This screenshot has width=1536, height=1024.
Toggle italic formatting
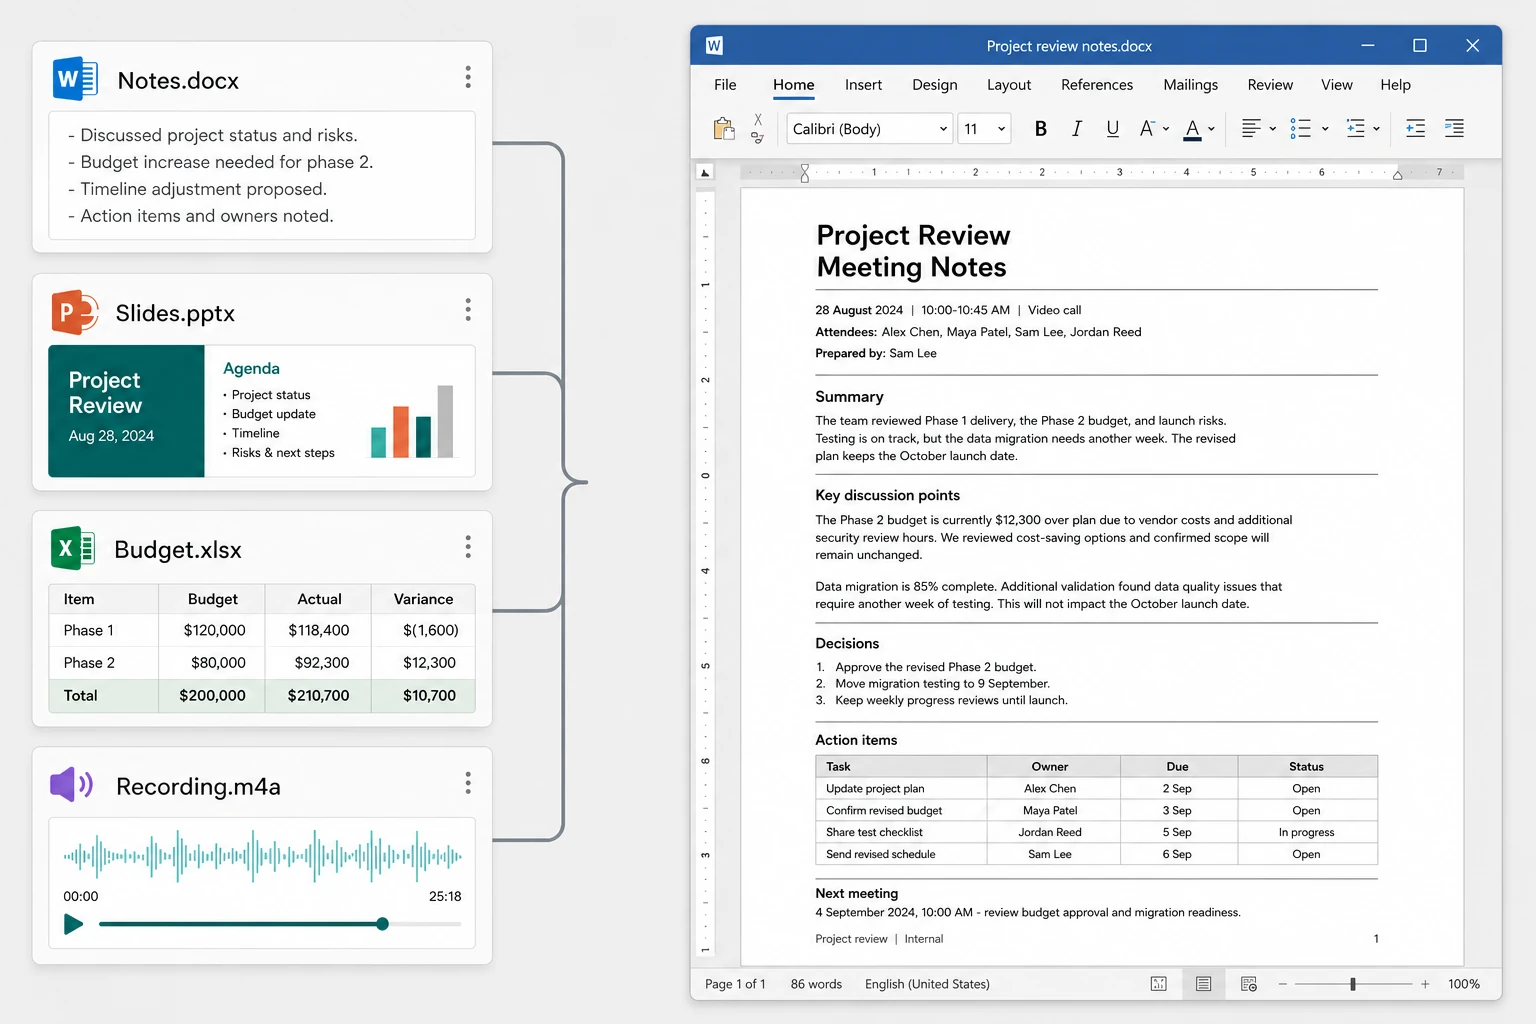(1077, 129)
